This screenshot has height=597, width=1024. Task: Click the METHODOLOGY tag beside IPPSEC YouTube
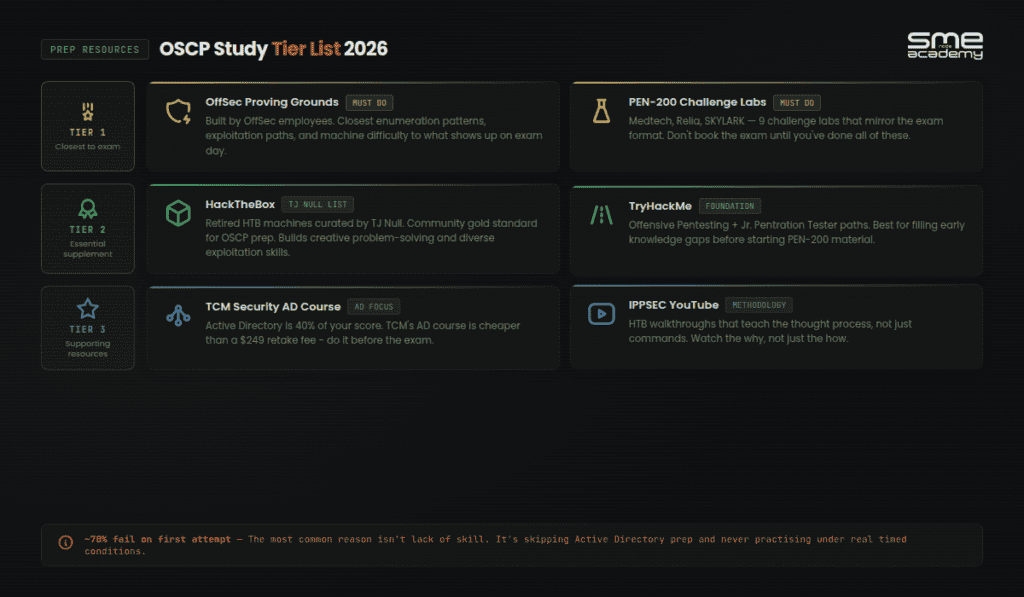click(759, 305)
